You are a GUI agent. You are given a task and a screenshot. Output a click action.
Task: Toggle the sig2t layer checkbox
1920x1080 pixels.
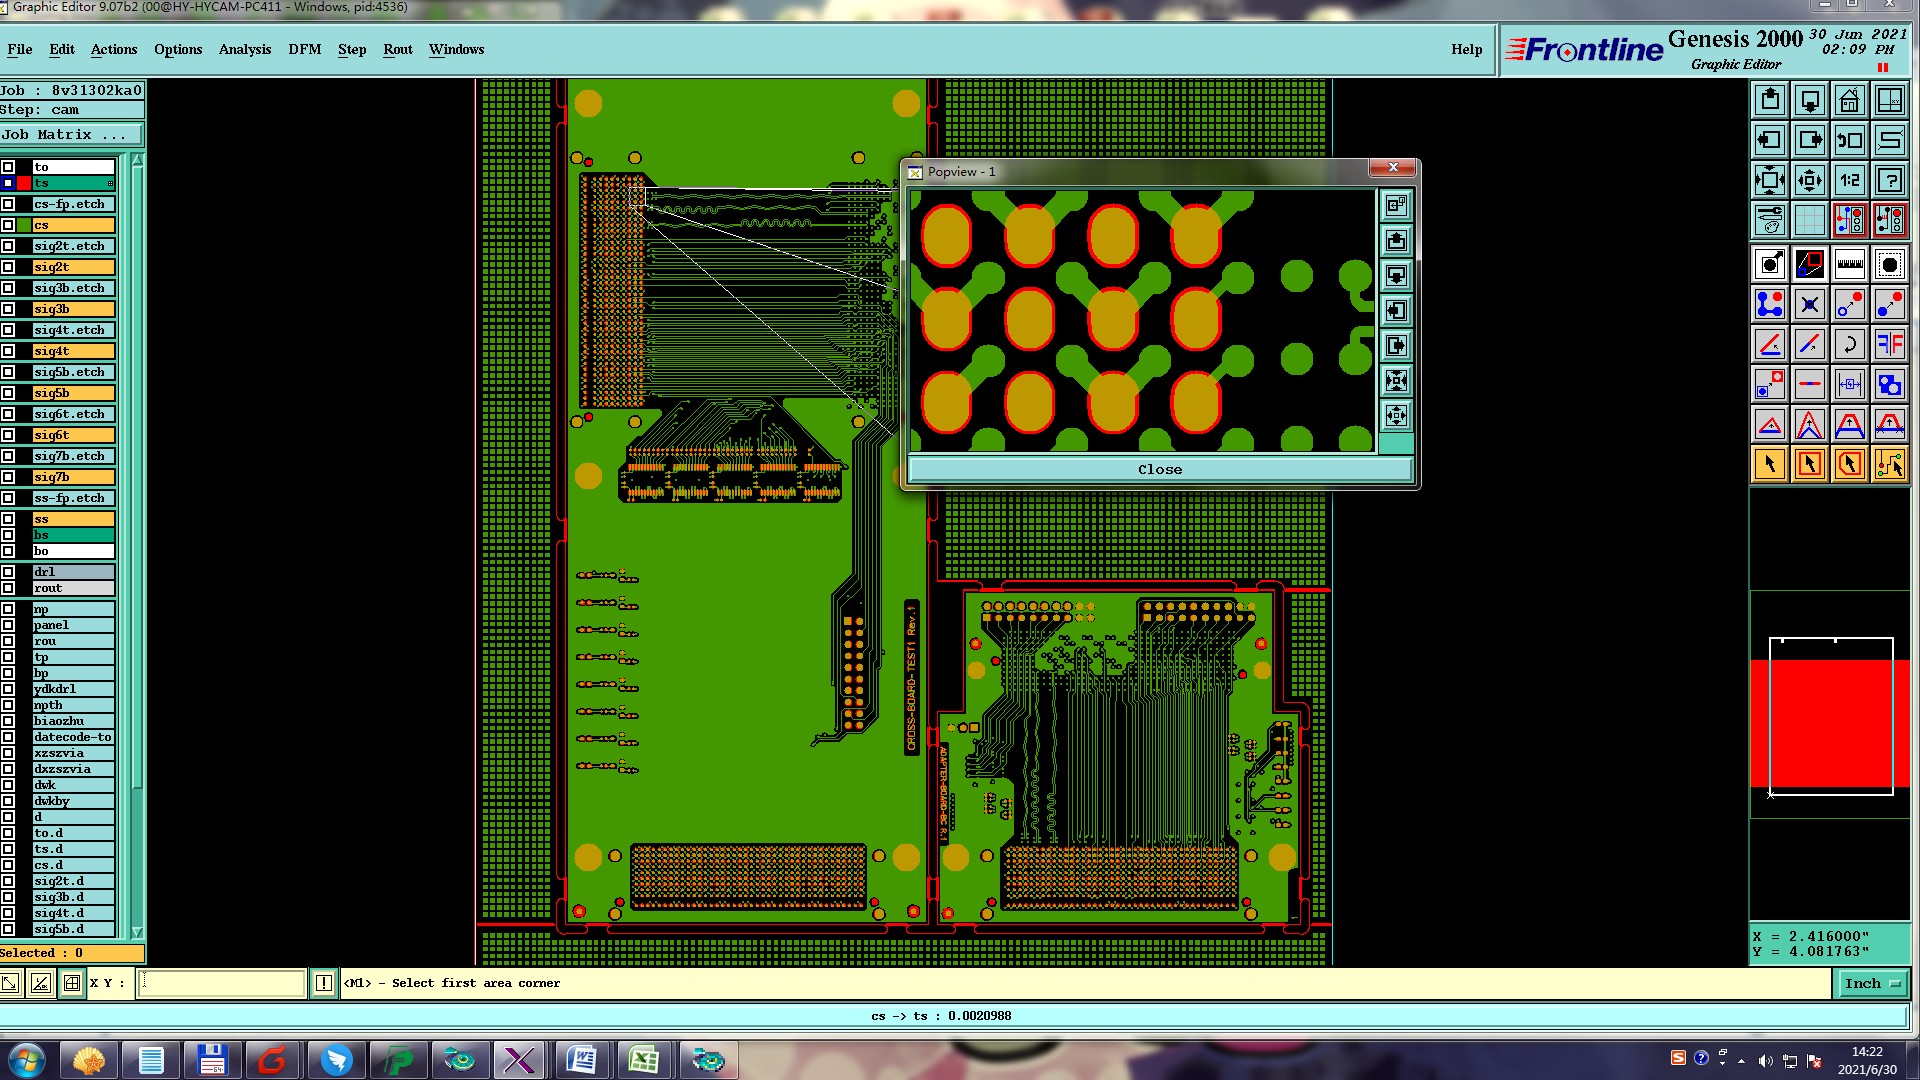8,267
